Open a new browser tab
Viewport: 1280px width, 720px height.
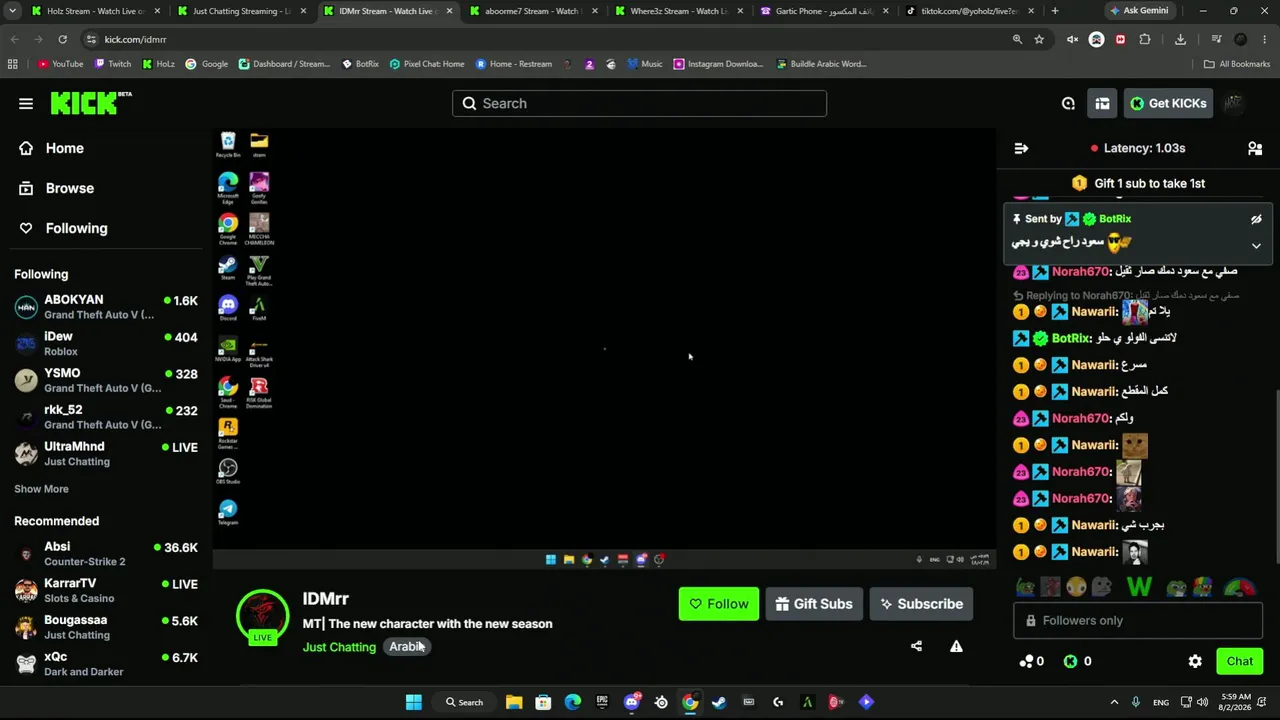coord(1055,11)
